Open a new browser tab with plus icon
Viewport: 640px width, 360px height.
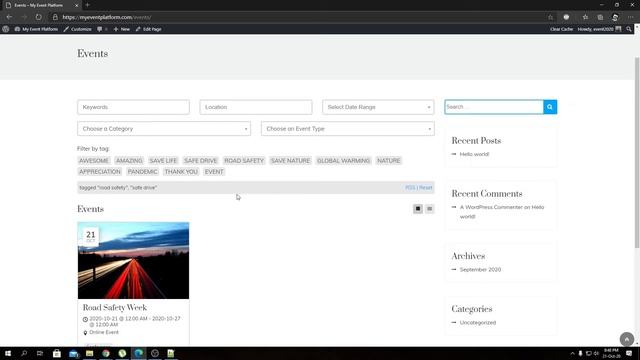click(87, 5)
